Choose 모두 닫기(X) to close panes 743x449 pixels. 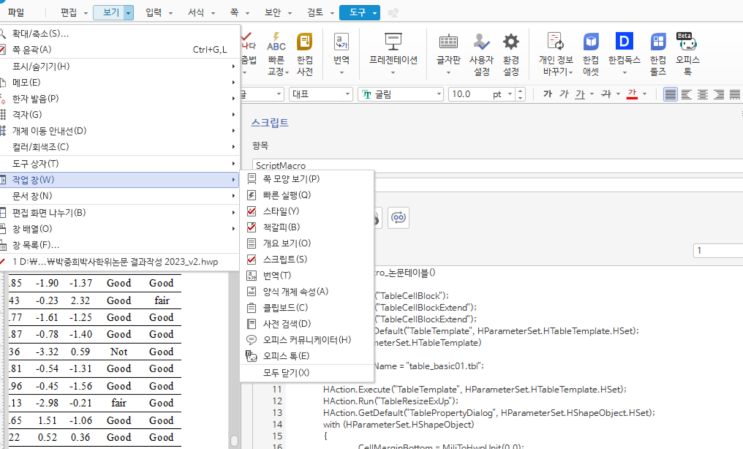pos(307,373)
